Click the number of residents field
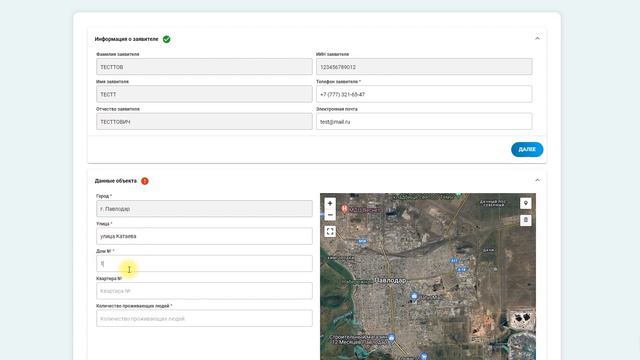640x360 pixels. point(204,318)
